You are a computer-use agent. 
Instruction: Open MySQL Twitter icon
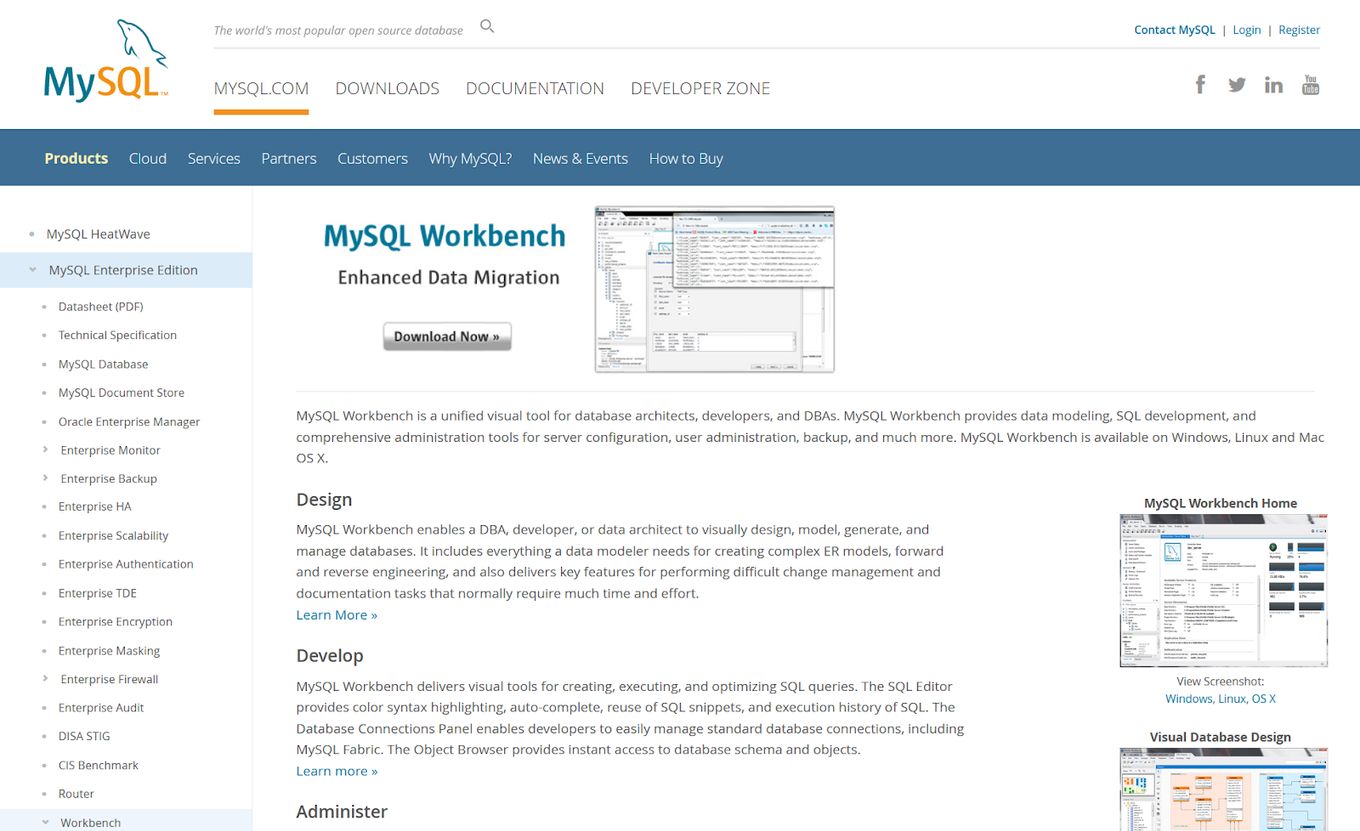pyautogui.click(x=1237, y=85)
